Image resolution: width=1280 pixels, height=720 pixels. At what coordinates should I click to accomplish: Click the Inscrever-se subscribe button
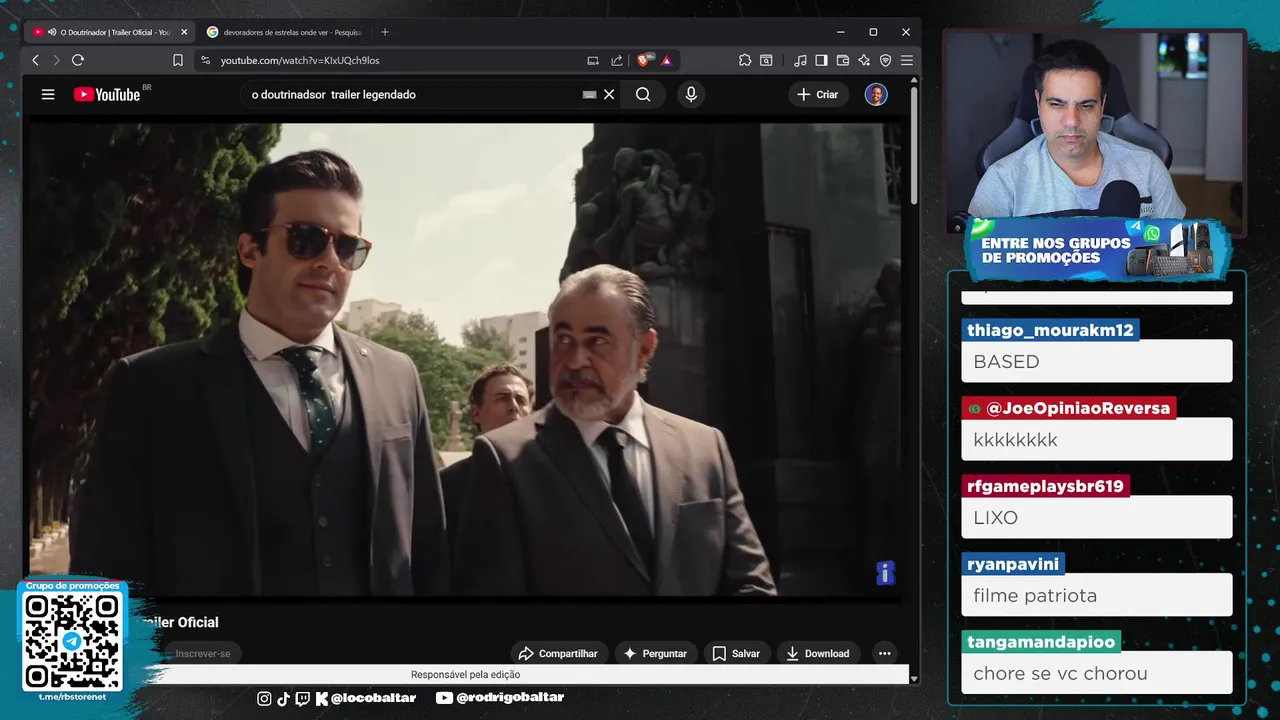pyautogui.click(x=203, y=653)
